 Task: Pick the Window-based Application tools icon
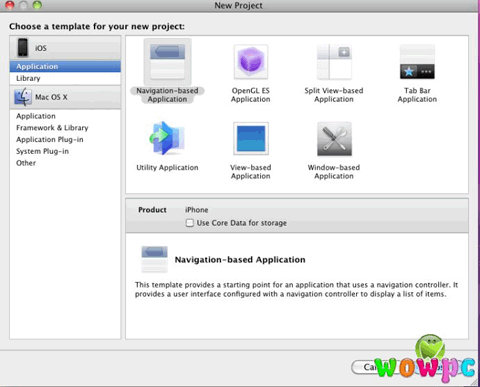click(334, 139)
